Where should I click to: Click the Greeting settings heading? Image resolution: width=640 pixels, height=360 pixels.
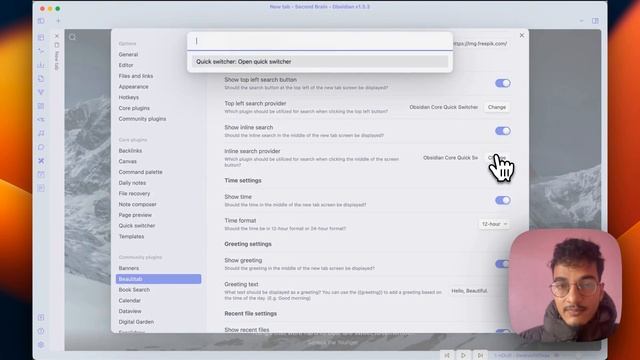point(248,244)
